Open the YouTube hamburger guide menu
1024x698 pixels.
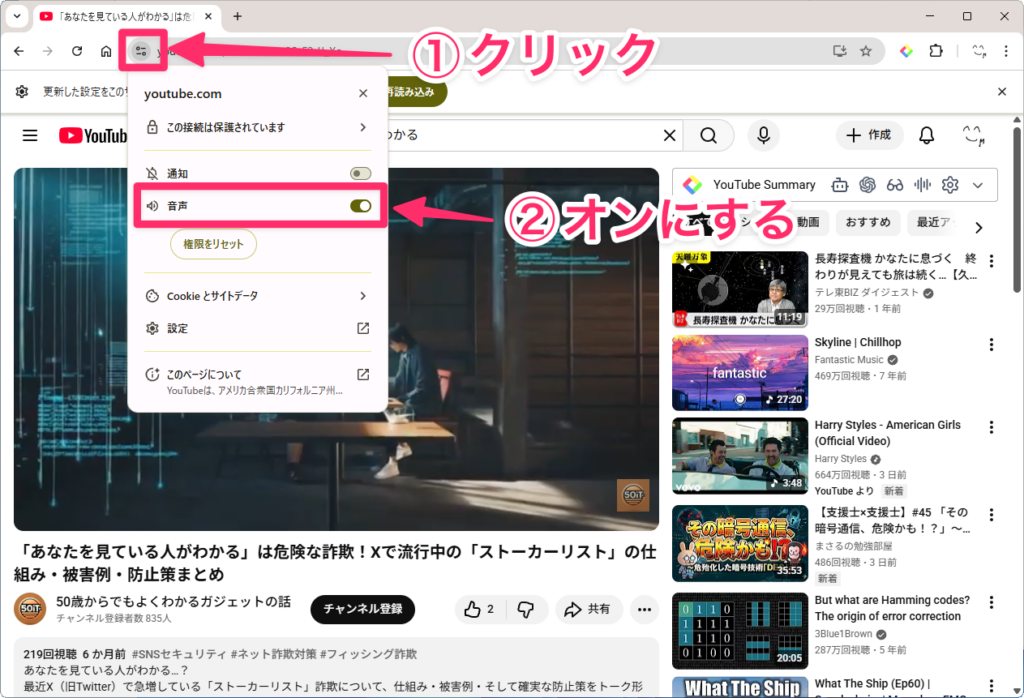(30, 136)
